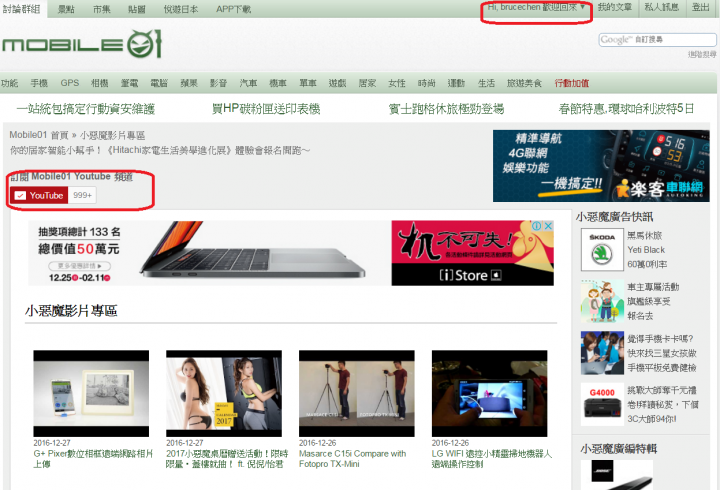The width and height of the screenshot is (720, 490).
Task: Open the bruce chen welcome dropdown
Action: (x=536, y=7)
